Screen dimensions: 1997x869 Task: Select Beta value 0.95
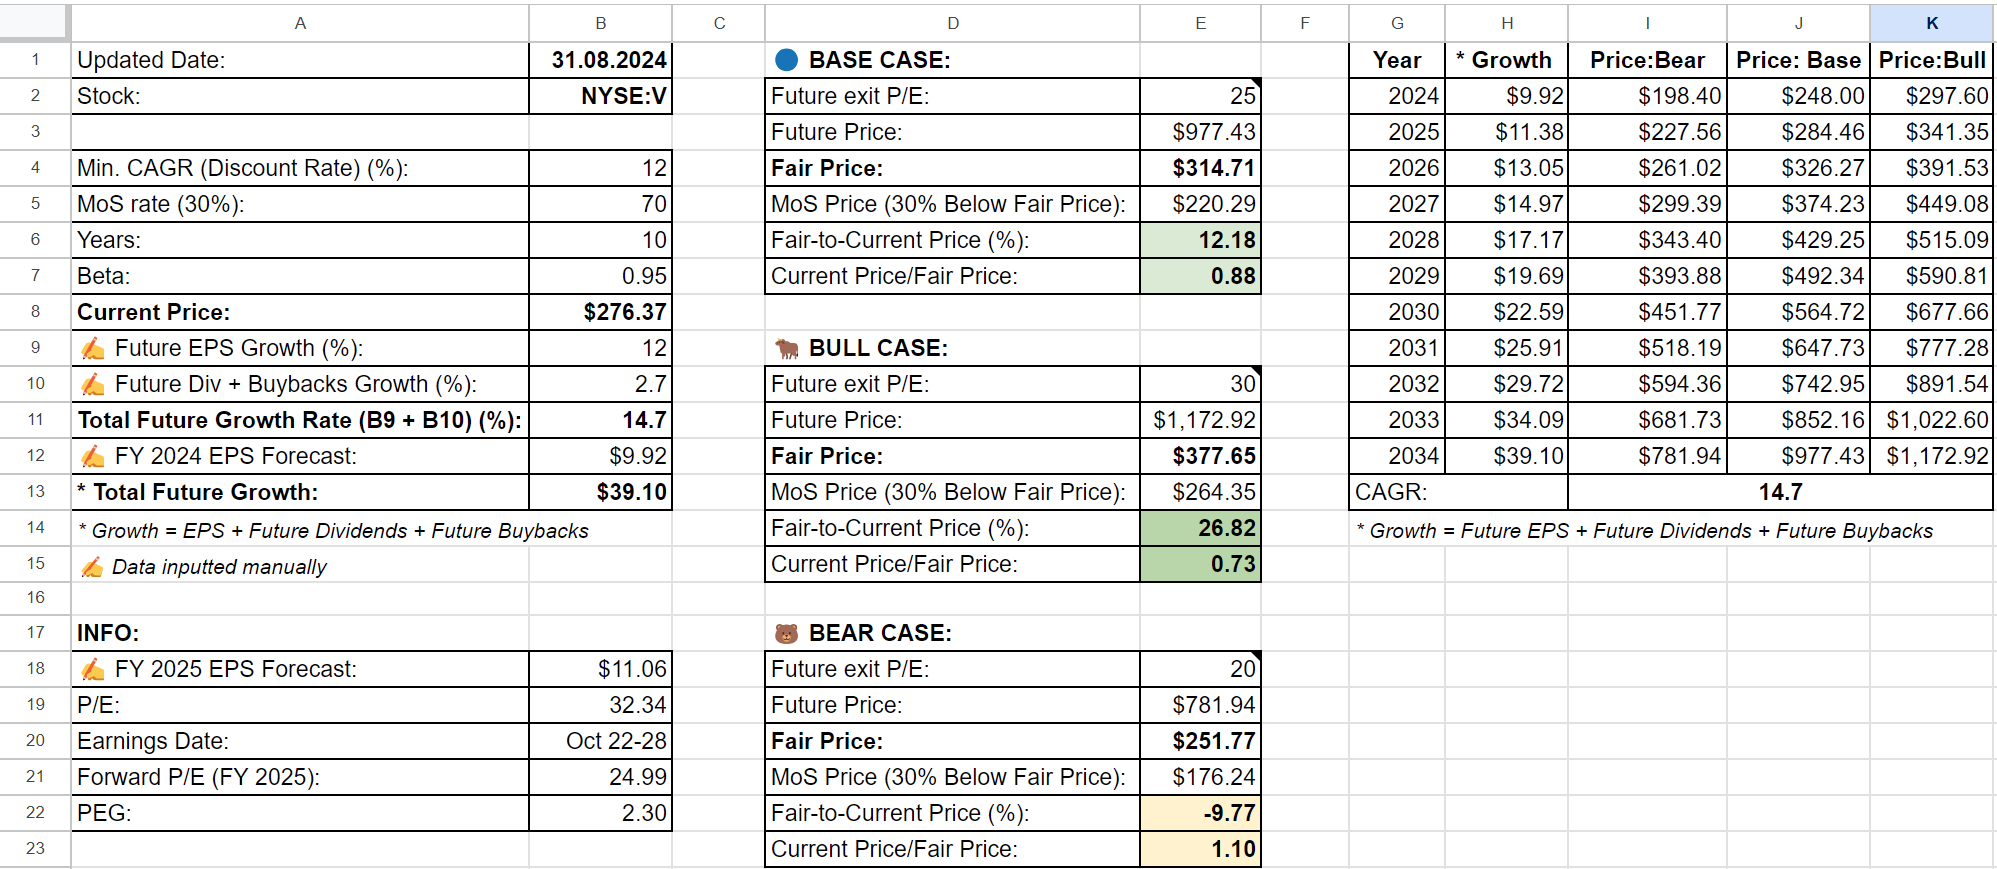pos(600,276)
